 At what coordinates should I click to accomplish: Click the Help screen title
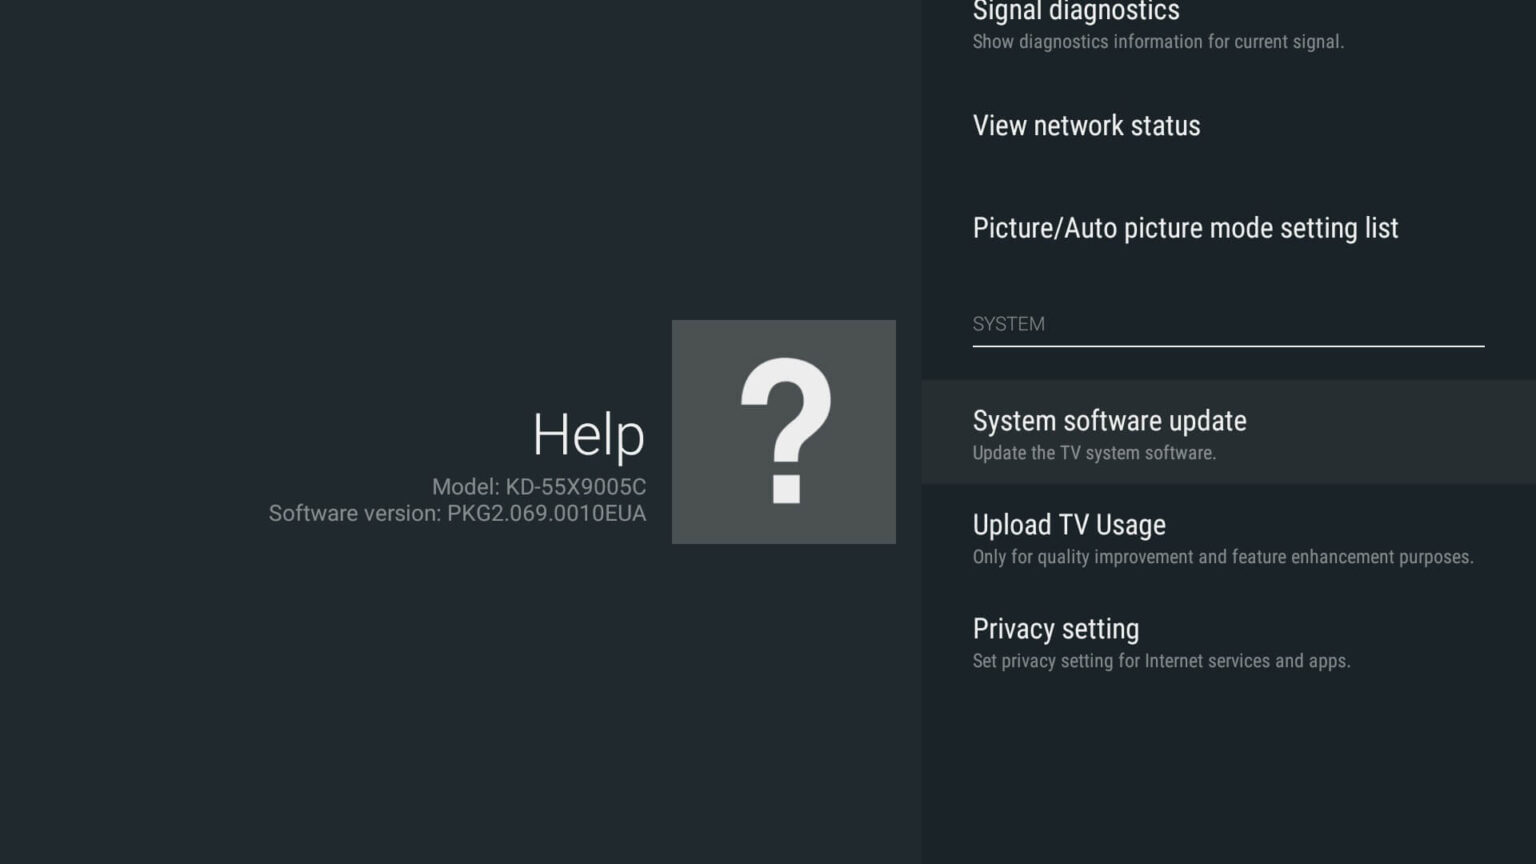click(587, 434)
